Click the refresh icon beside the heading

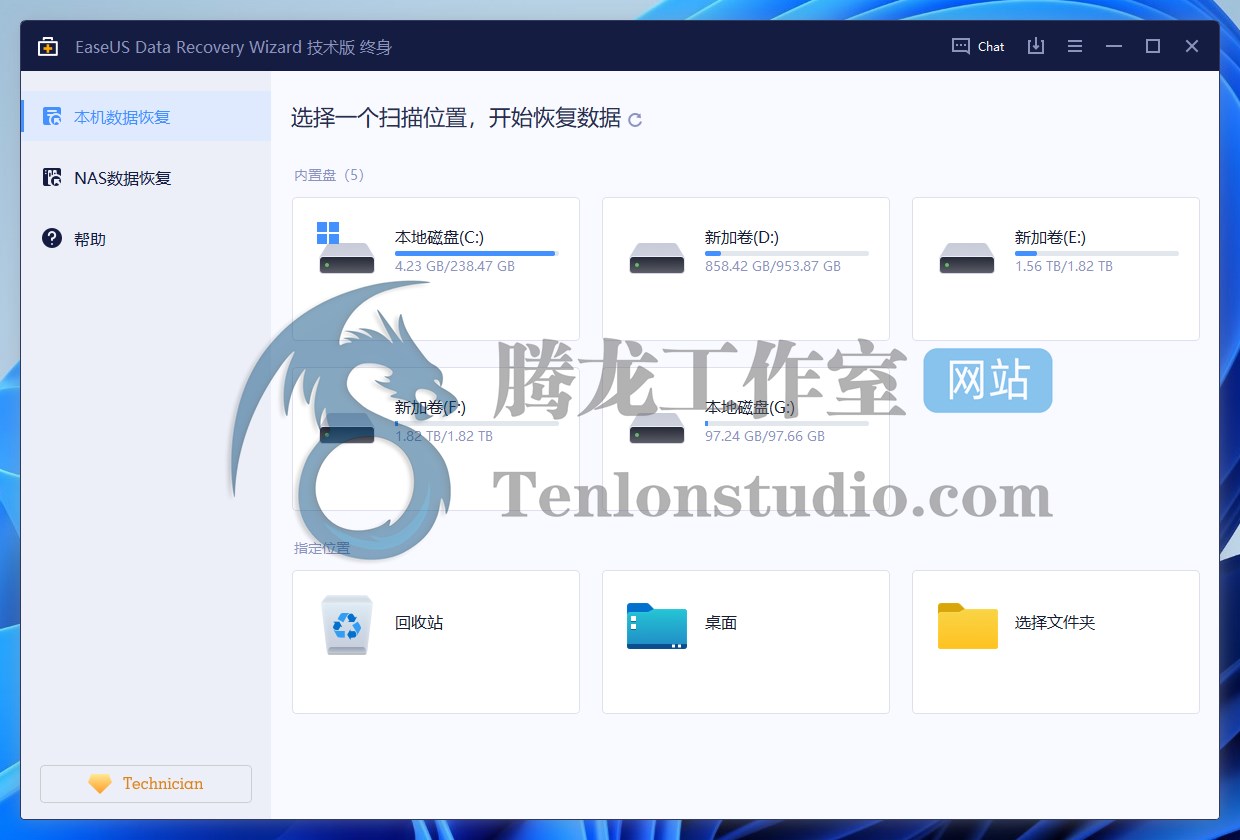pos(635,120)
